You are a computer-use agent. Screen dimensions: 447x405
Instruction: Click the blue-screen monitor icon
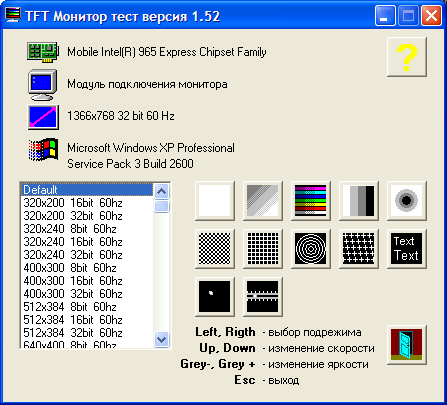coord(42,85)
